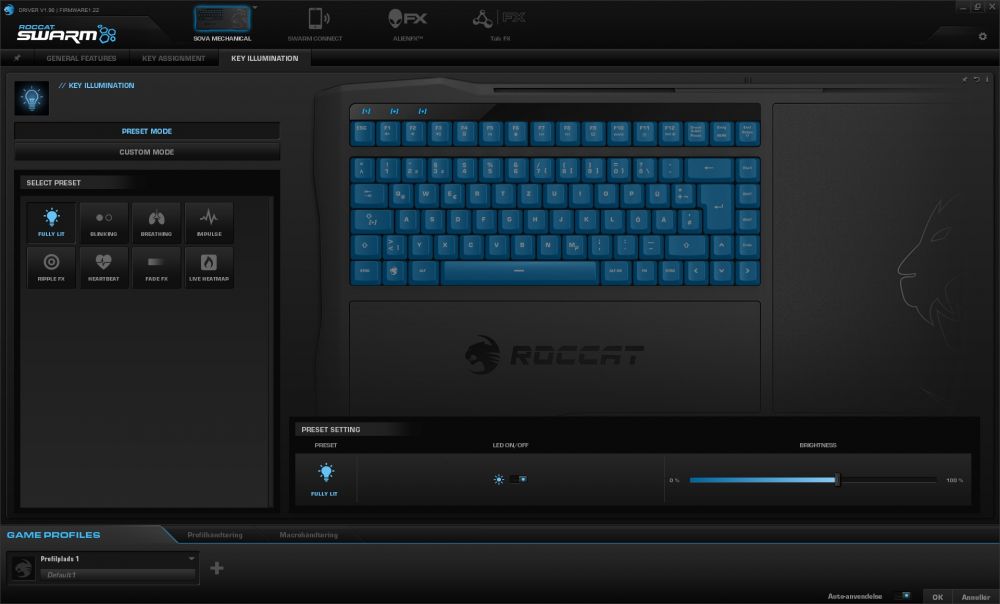Click the ESC key on keyboard preview

click(362, 133)
